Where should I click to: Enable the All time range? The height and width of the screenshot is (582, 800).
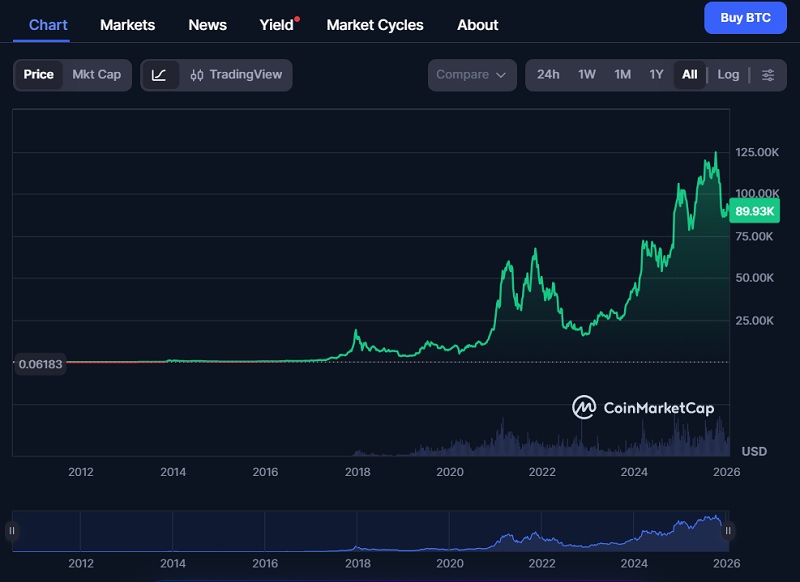coord(689,74)
